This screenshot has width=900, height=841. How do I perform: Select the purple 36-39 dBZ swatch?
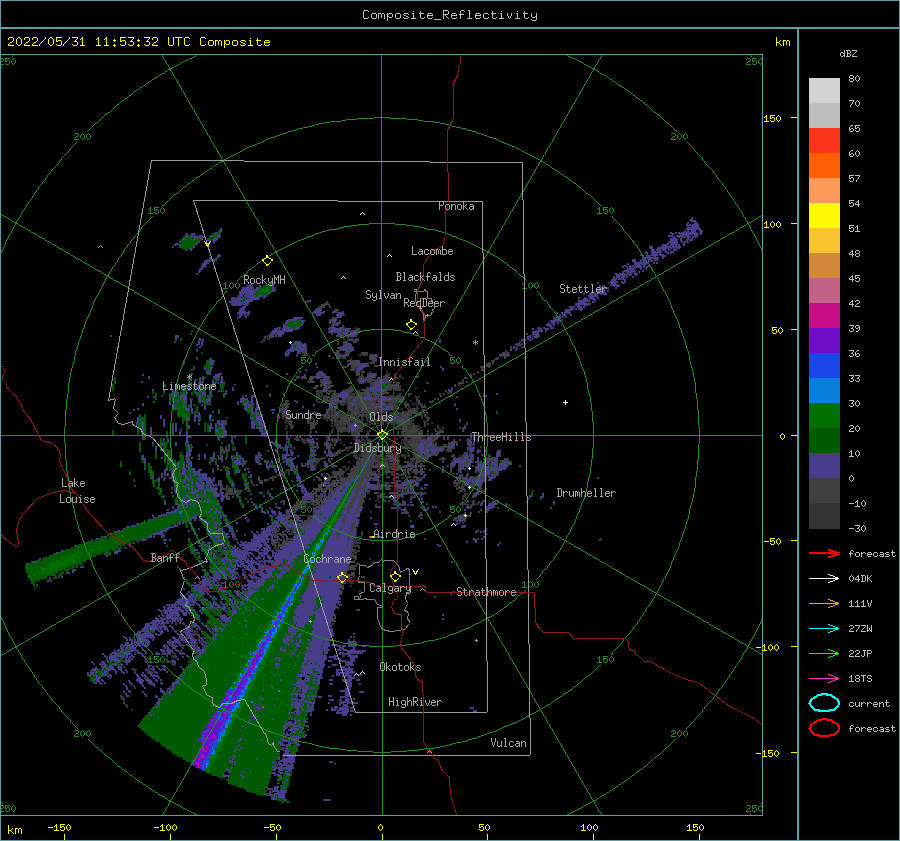pos(824,340)
